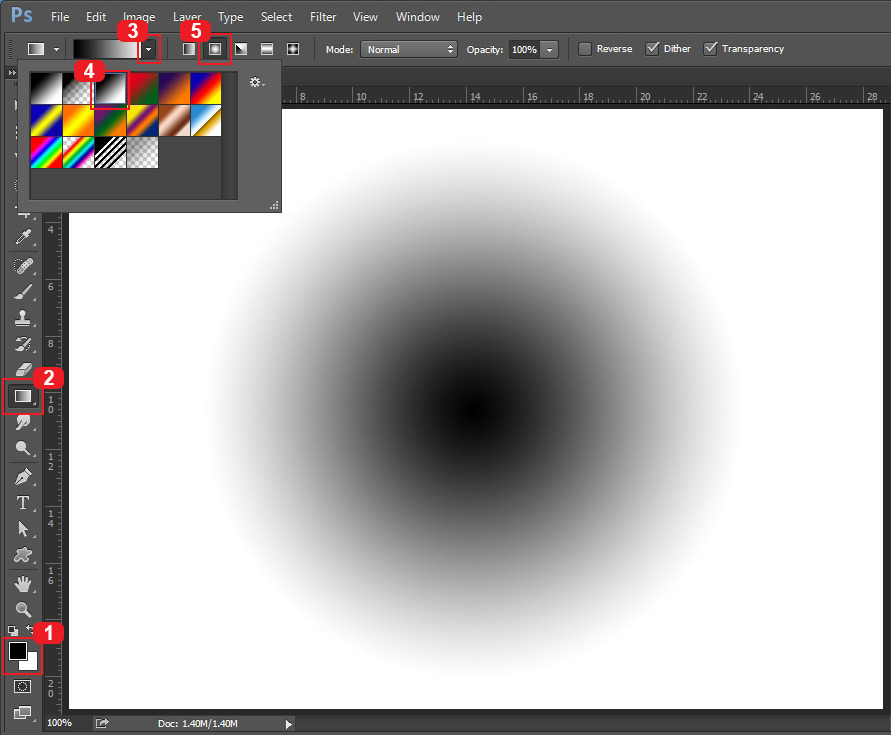Screen dimensions: 891x735
Task: Toggle the Transparency checkbox
Action: (x=710, y=49)
